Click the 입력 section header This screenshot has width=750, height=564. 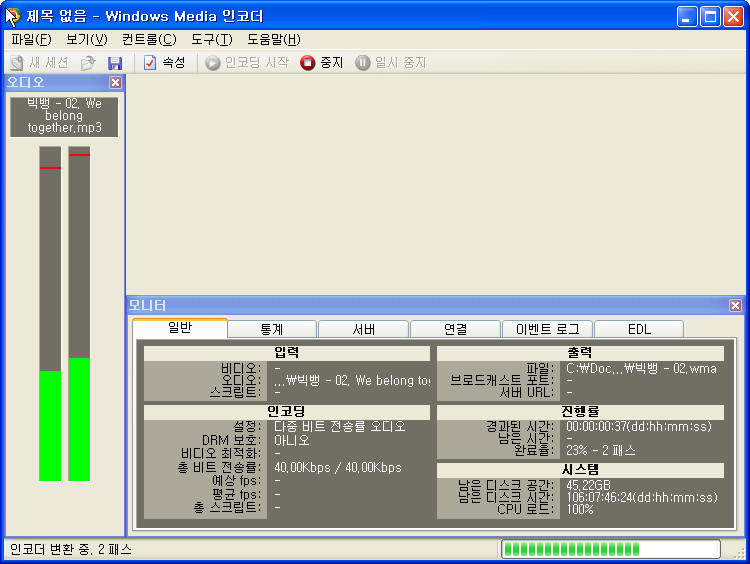287,353
